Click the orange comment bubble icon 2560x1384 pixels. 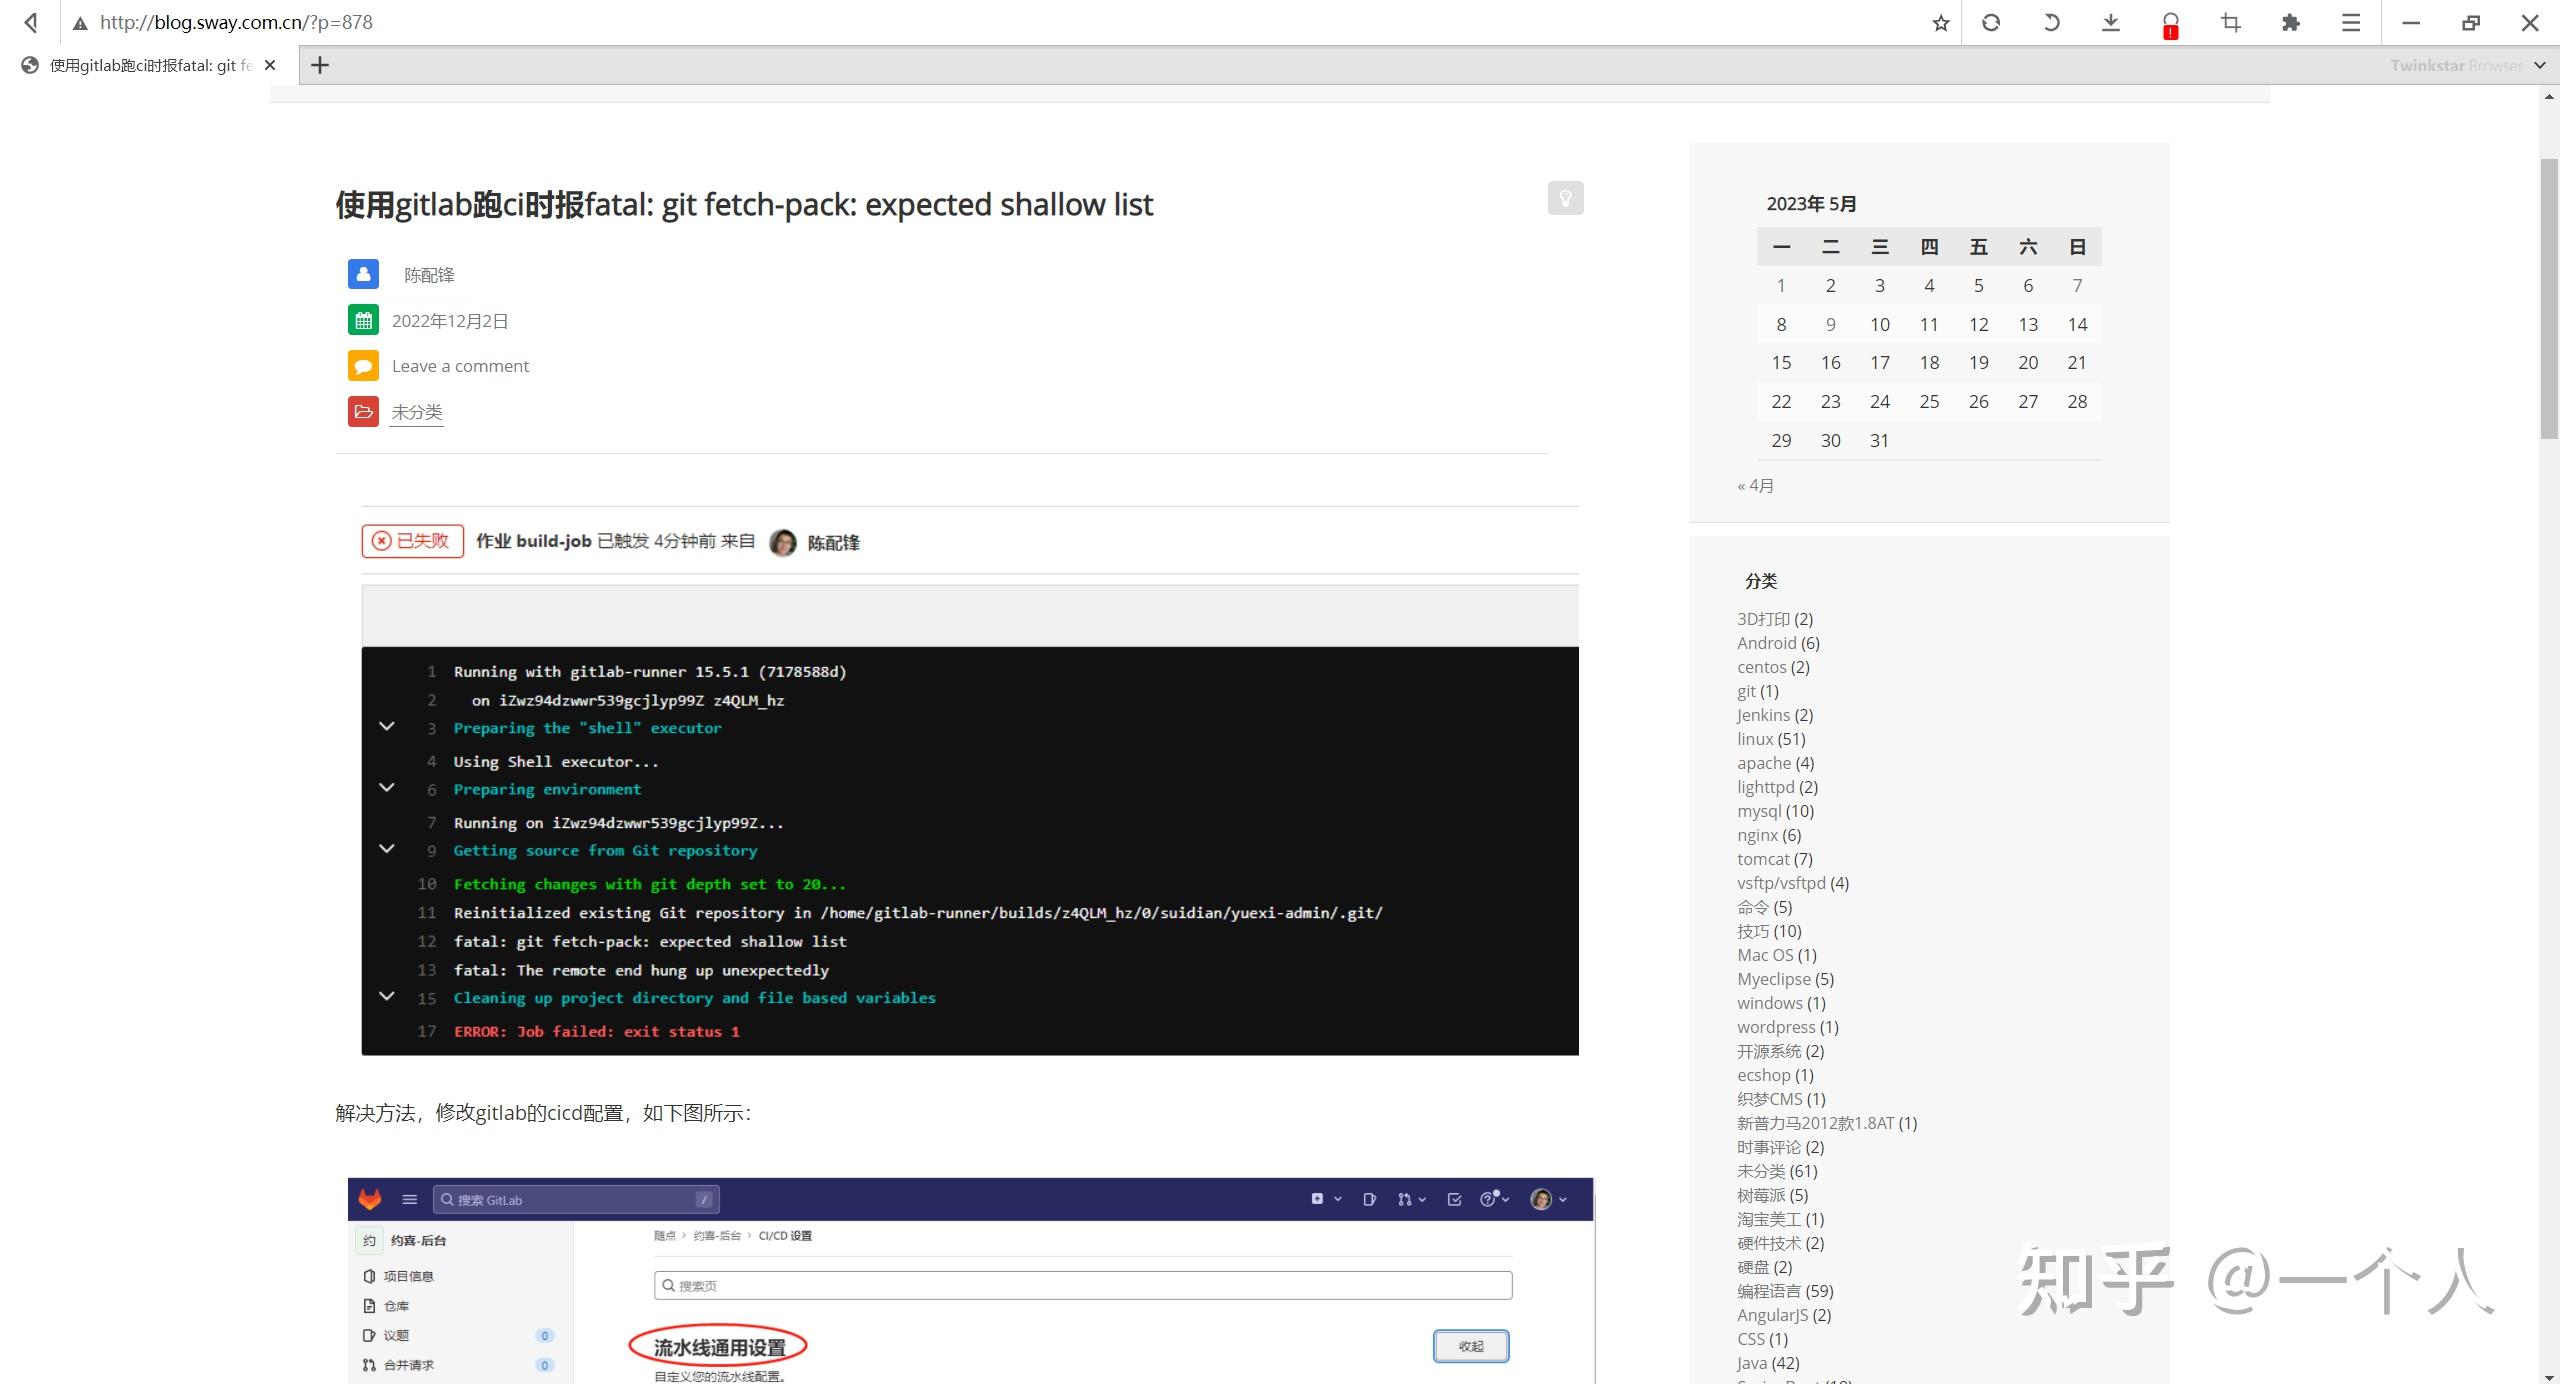363,365
